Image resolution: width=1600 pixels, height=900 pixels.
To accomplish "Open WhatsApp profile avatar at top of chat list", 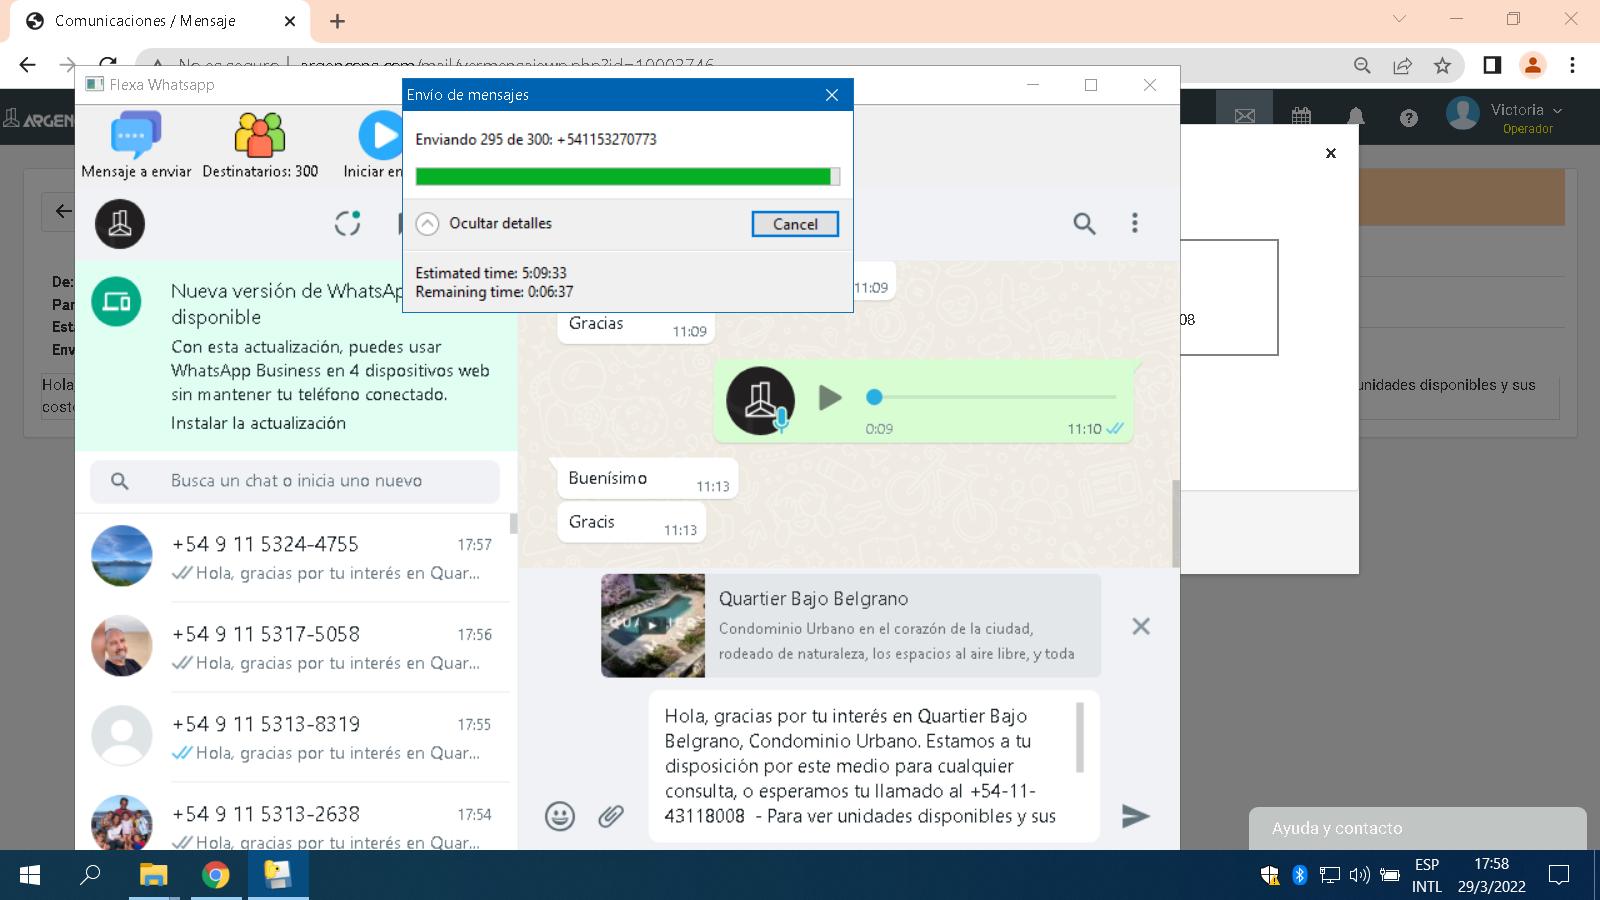I will (x=120, y=223).
